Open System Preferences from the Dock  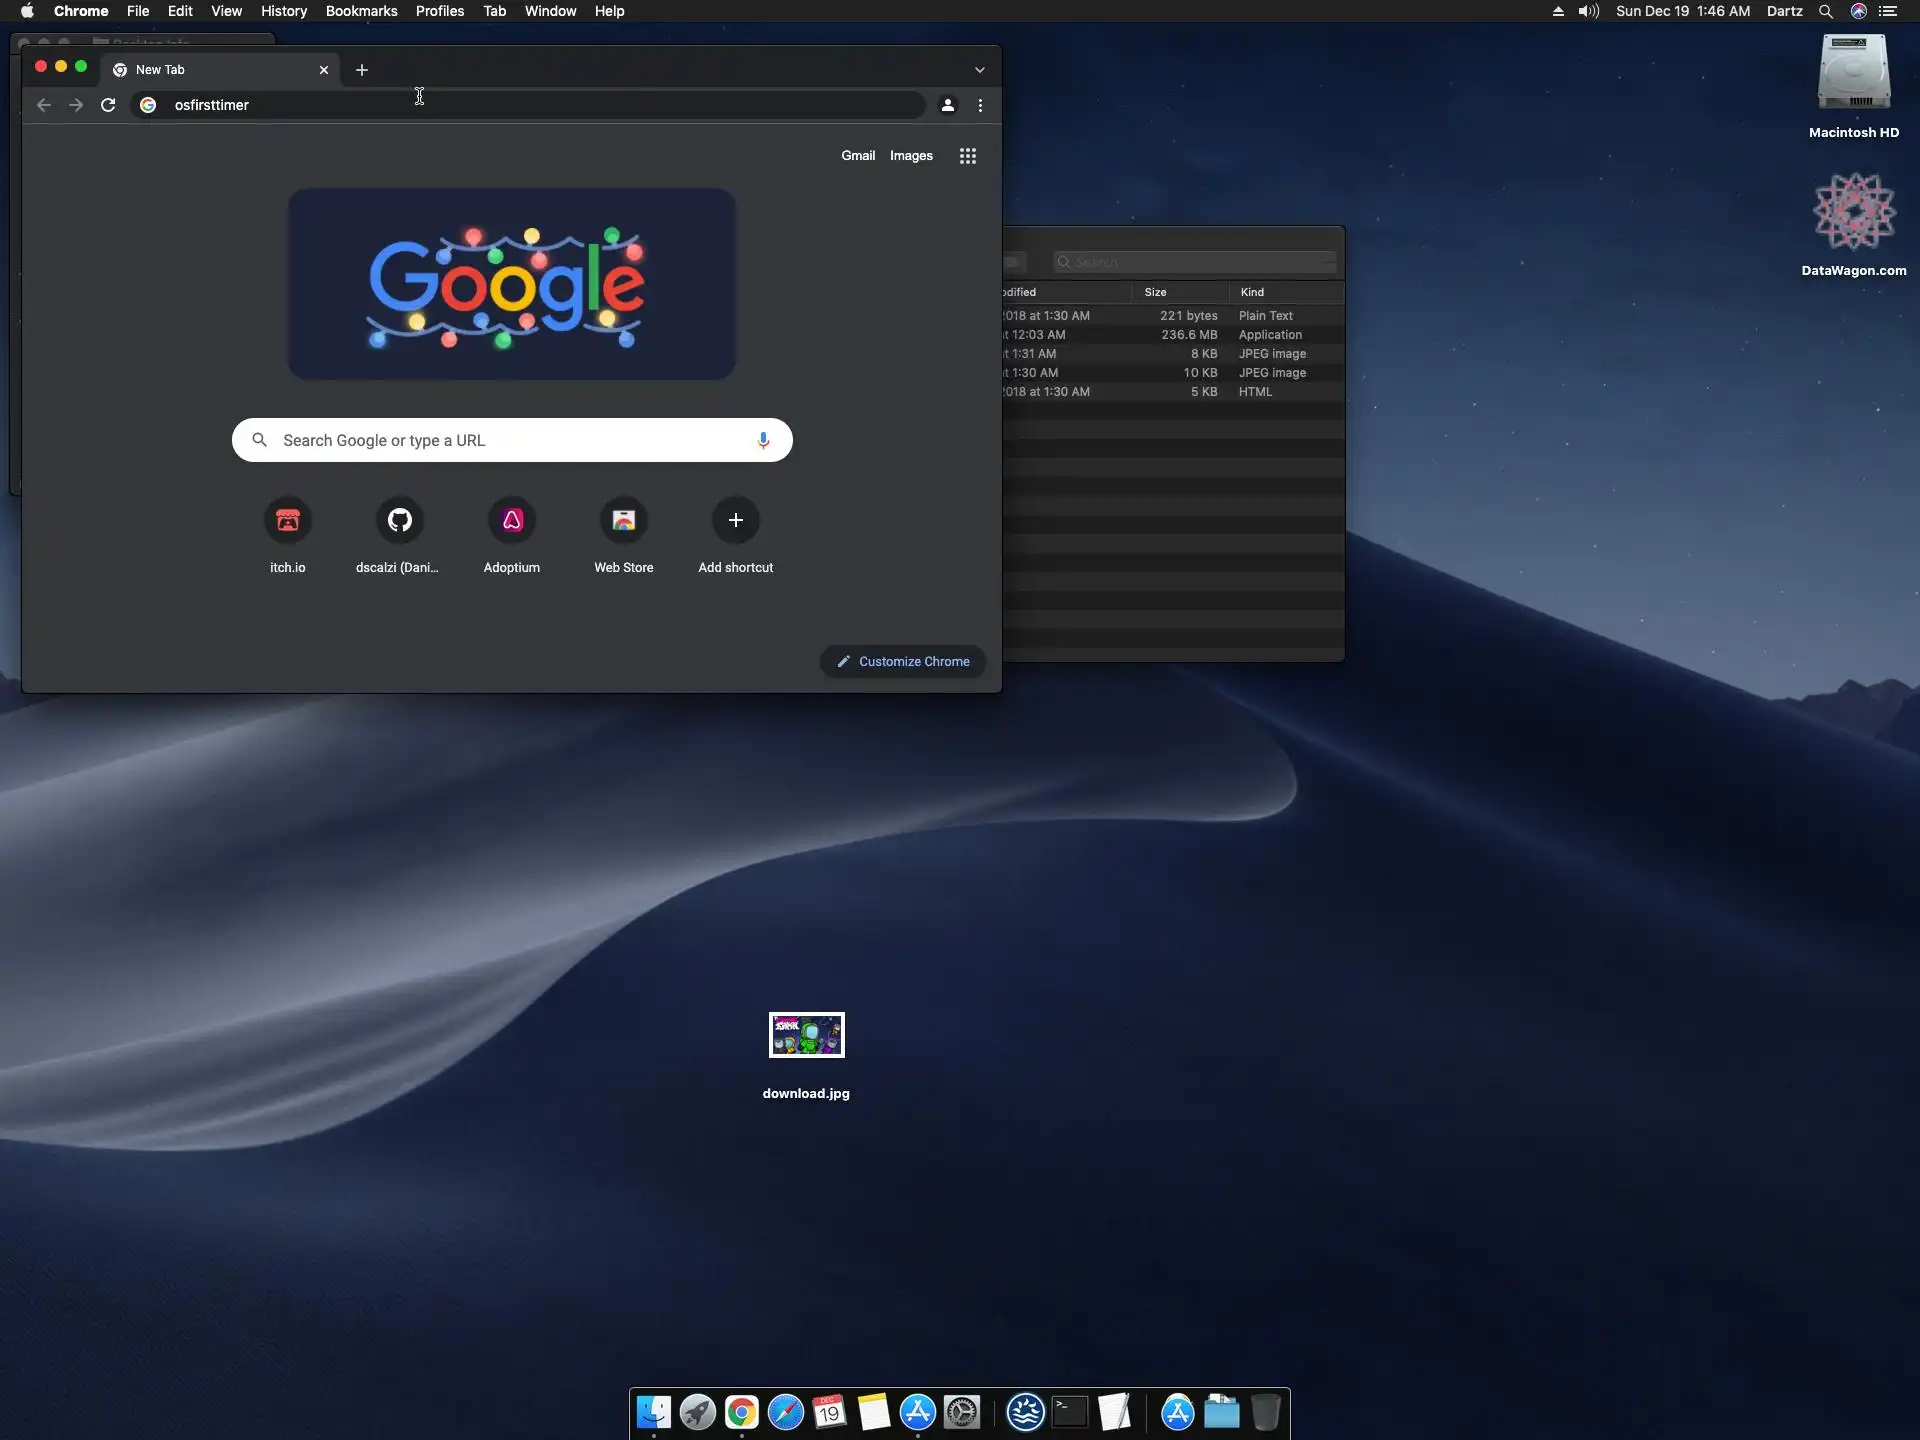pos(962,1412)
